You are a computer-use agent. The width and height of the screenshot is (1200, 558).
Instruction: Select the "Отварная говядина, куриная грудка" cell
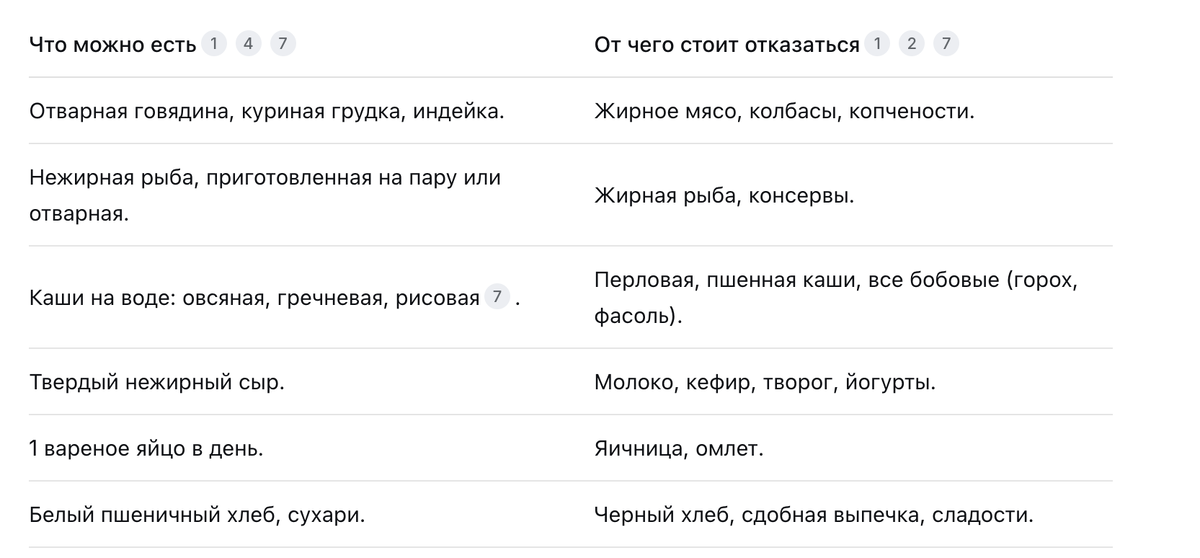(267, 111)
